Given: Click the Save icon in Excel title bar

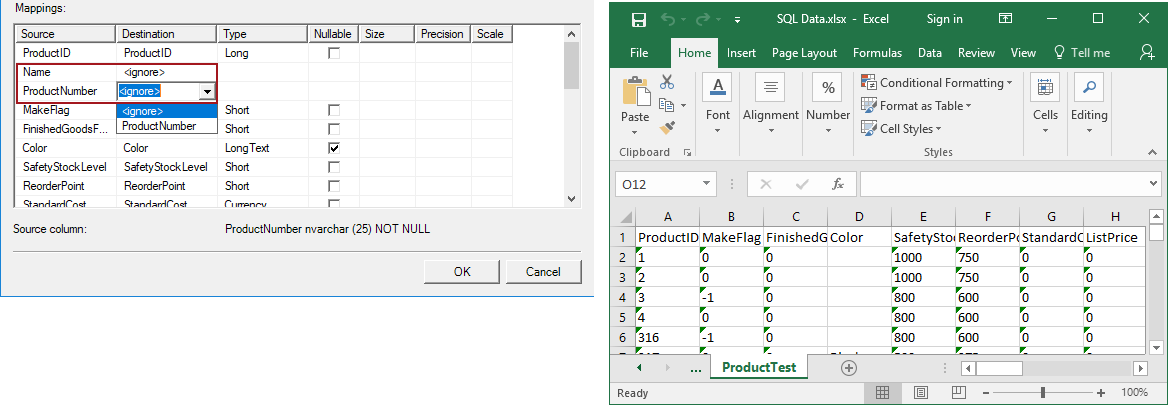Looking at the screenshot, I should pos(638,19).
